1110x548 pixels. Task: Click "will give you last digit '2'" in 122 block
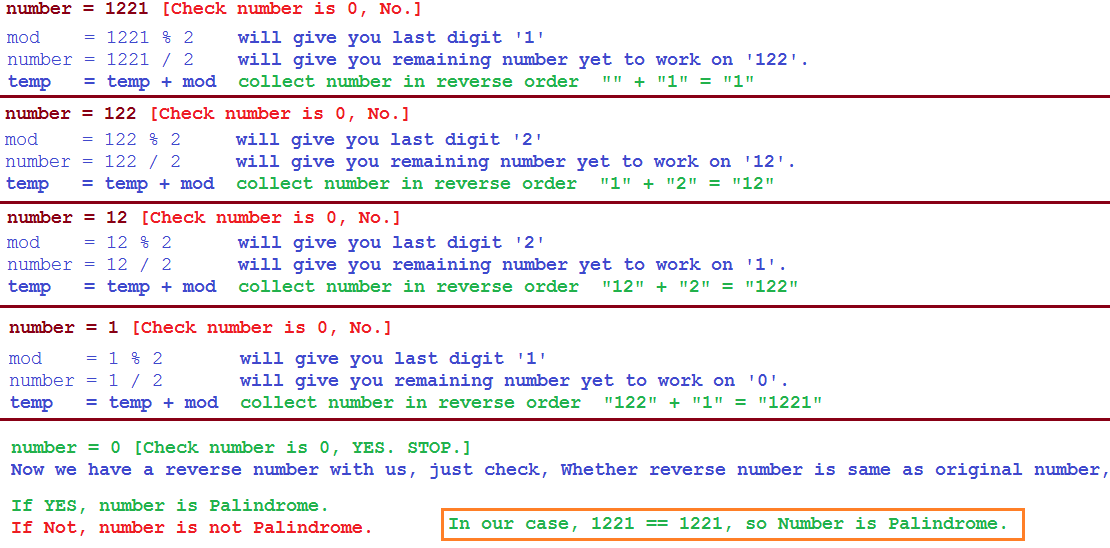coord(389,139)
